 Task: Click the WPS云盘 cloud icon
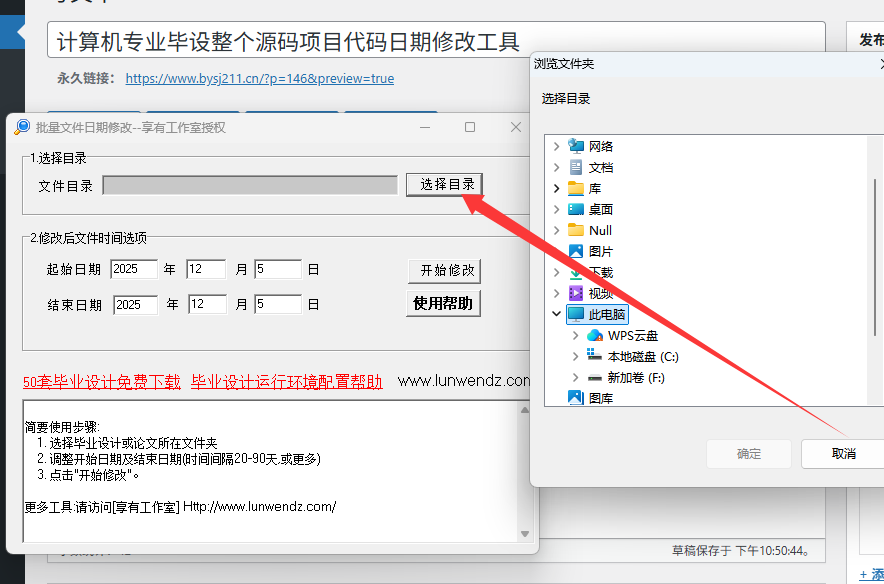(x=595, y=335)
